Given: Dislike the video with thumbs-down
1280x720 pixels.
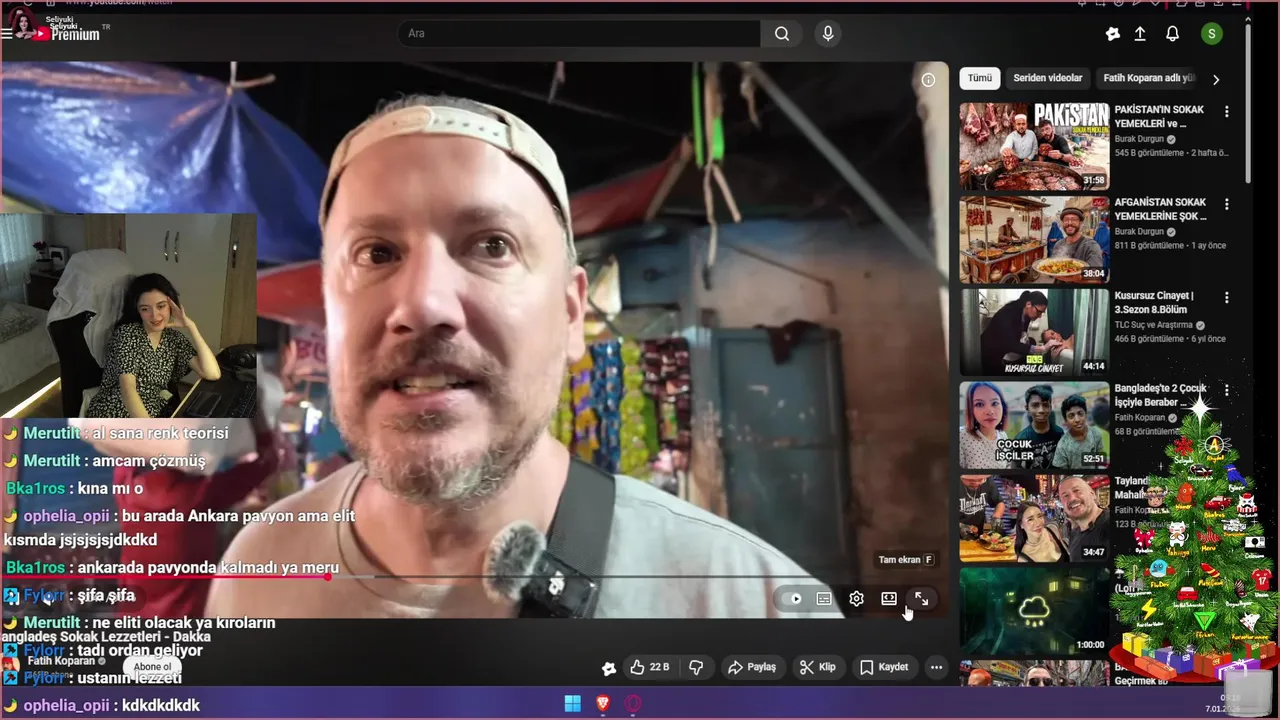Looking at the screenshot, I should coord(697,667).
